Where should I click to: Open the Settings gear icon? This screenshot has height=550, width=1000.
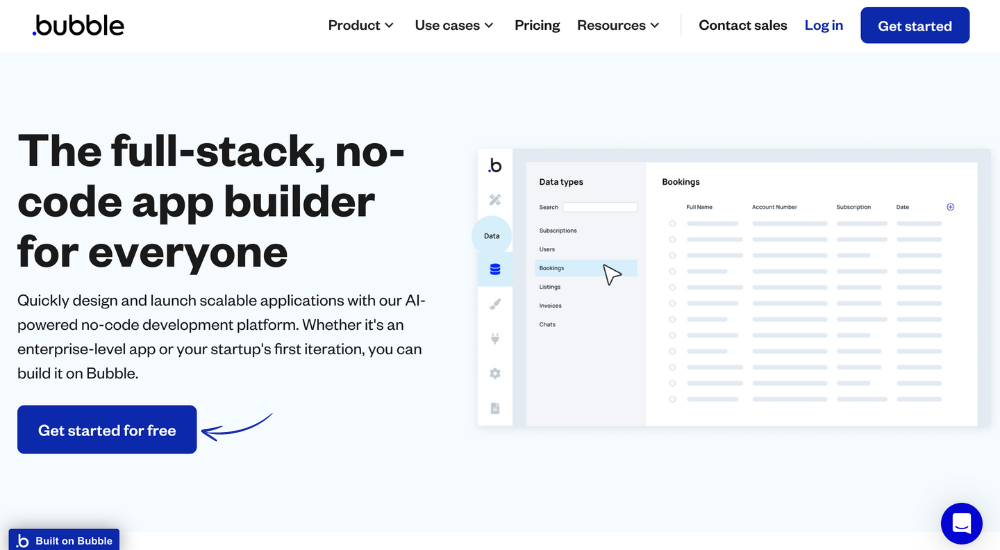495,373
